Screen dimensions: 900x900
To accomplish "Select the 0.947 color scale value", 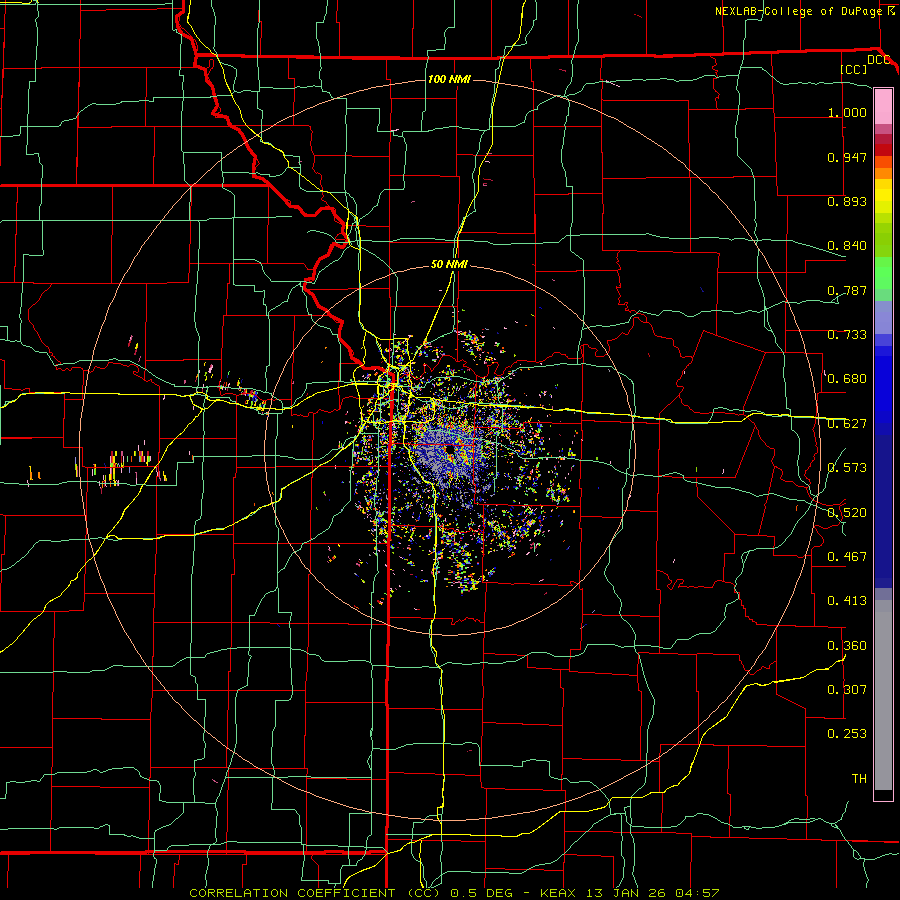I will pyautogui.click(x=847, y=157).
